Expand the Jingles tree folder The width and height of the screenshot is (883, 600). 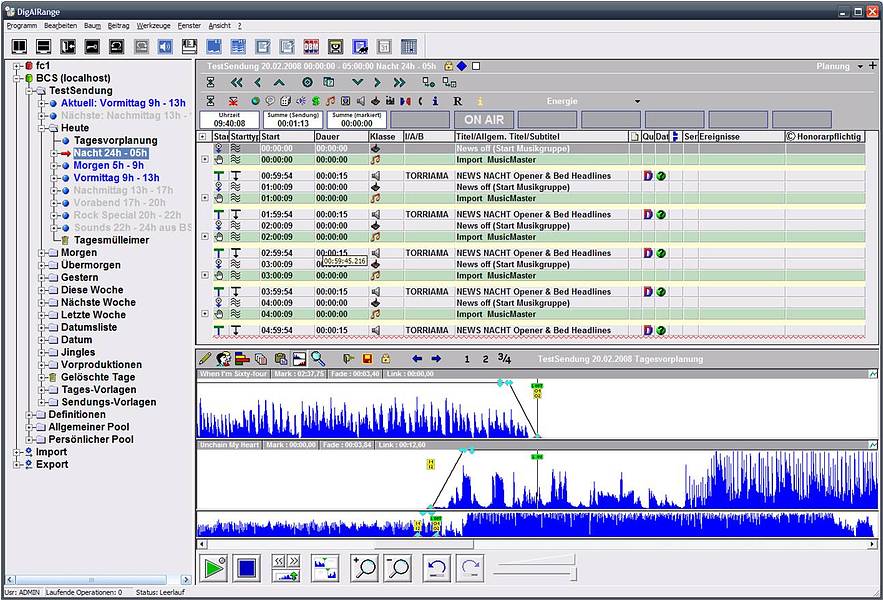point(42,352)
